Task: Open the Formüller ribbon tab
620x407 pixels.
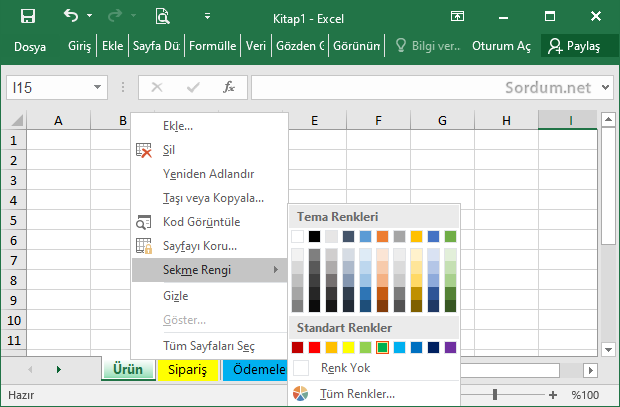Action: [212, 46]
